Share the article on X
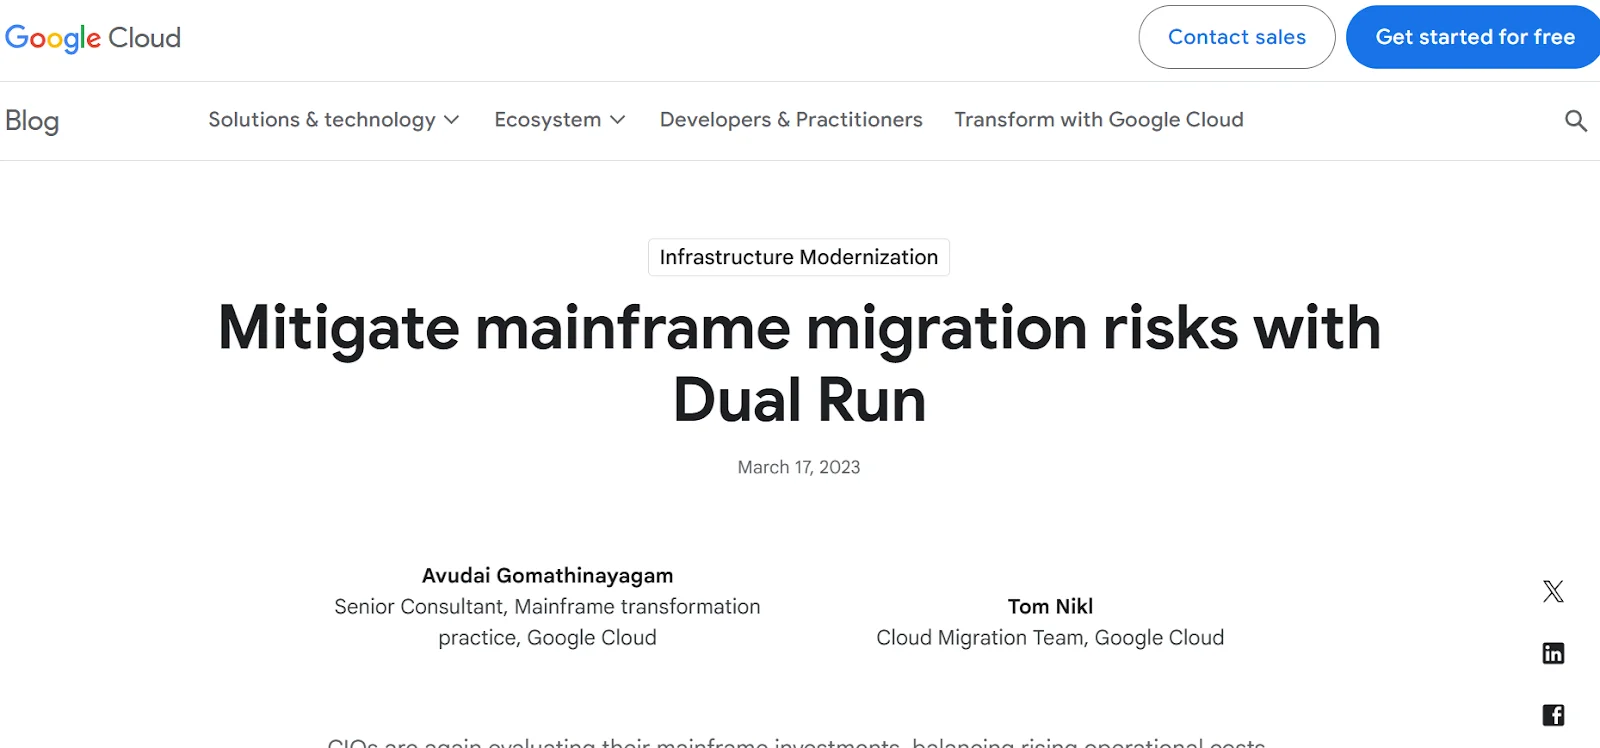 point(1553,591)
